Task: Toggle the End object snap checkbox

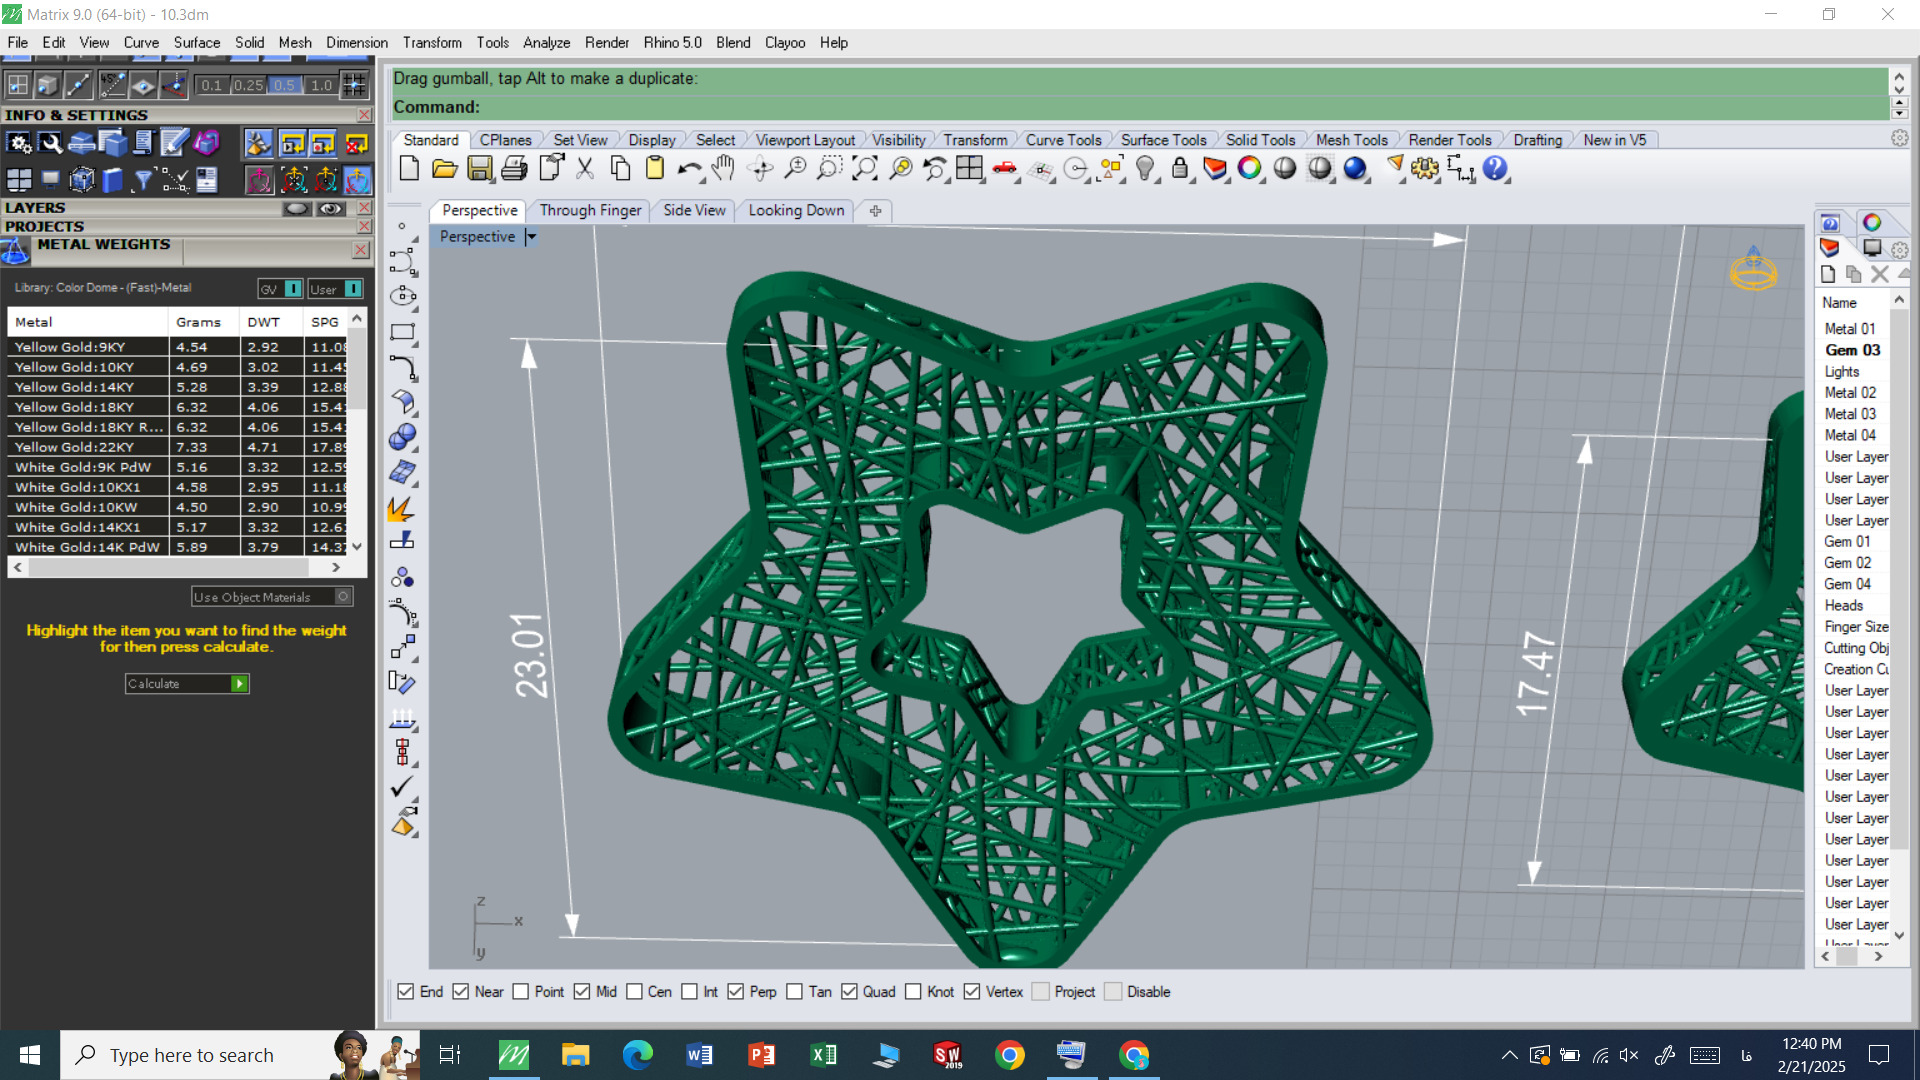Action: coord(405,991)
